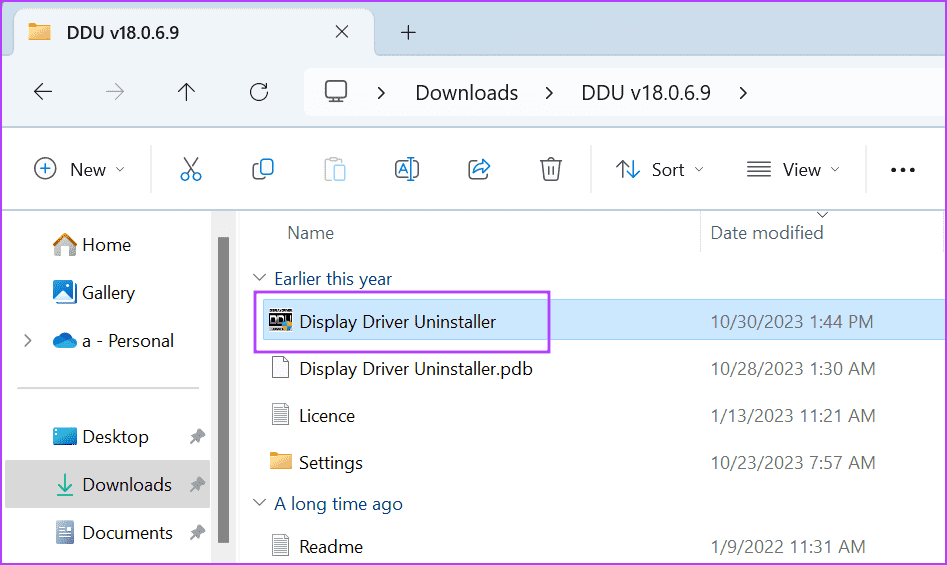
Task: Copy the selected file
Action: (x=263, y=170)
